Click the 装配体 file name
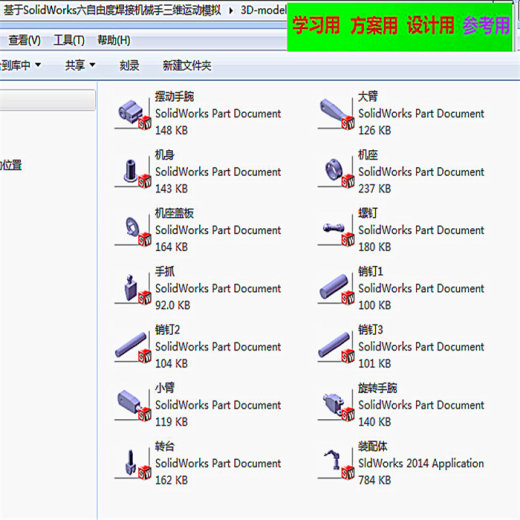The image size is (520, 520). click(x=373, y=447)
